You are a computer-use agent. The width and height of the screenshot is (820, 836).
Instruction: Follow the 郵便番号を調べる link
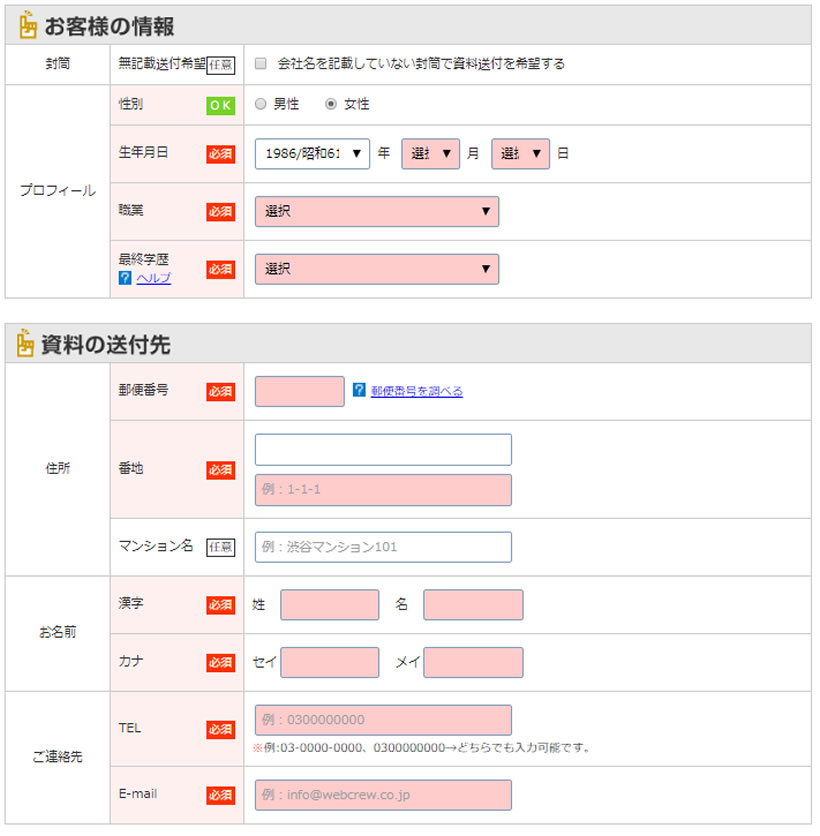[x=416, y=391]
